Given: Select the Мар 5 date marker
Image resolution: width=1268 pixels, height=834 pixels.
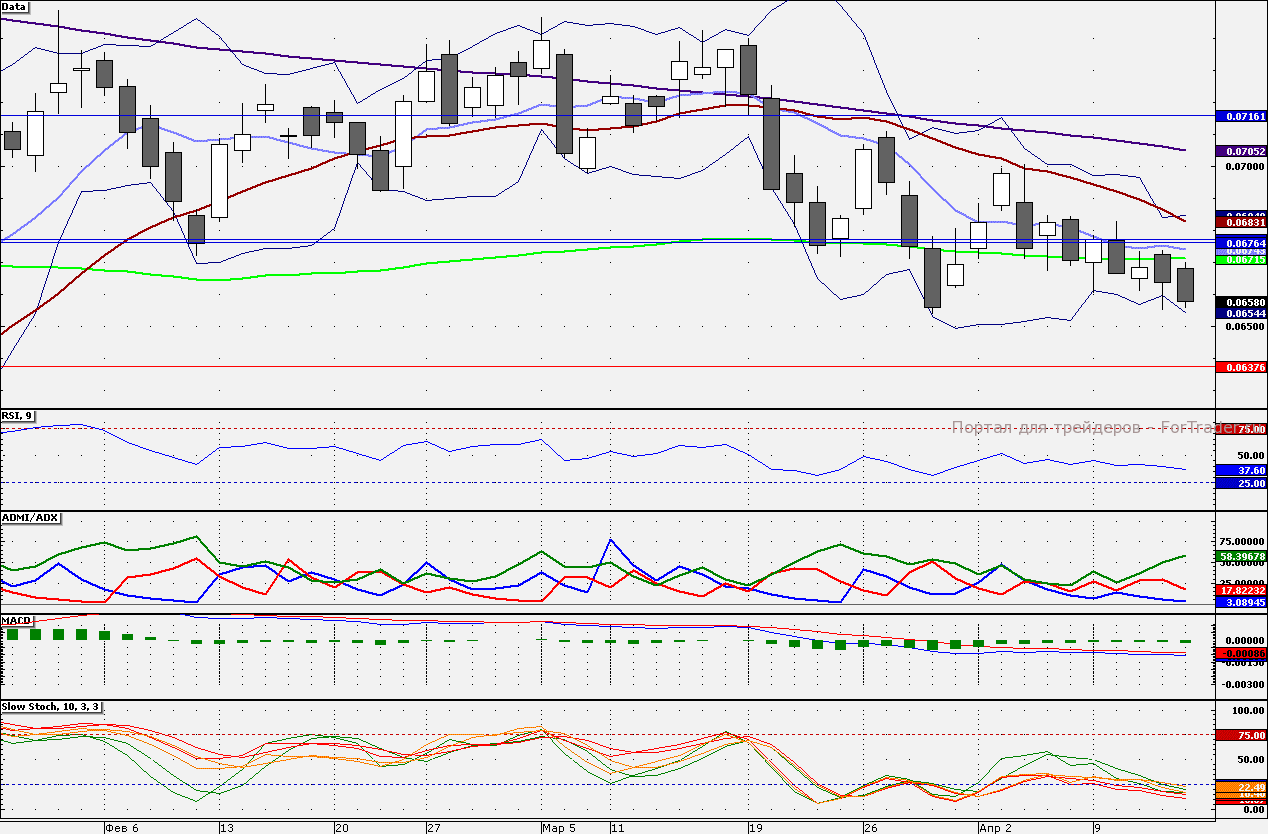Looking at the screenshot, I should pos(558,828).
